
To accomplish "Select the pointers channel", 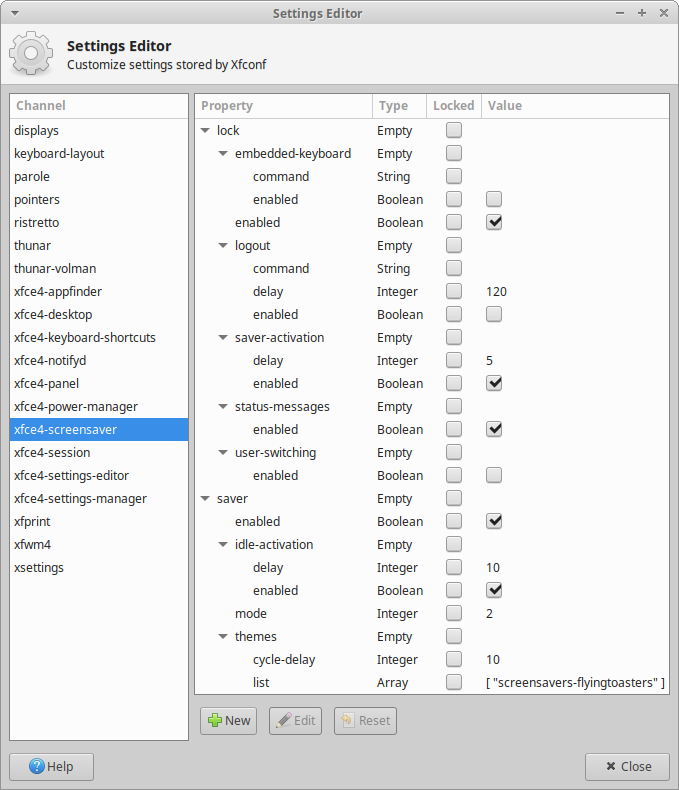I will [99, 200].
